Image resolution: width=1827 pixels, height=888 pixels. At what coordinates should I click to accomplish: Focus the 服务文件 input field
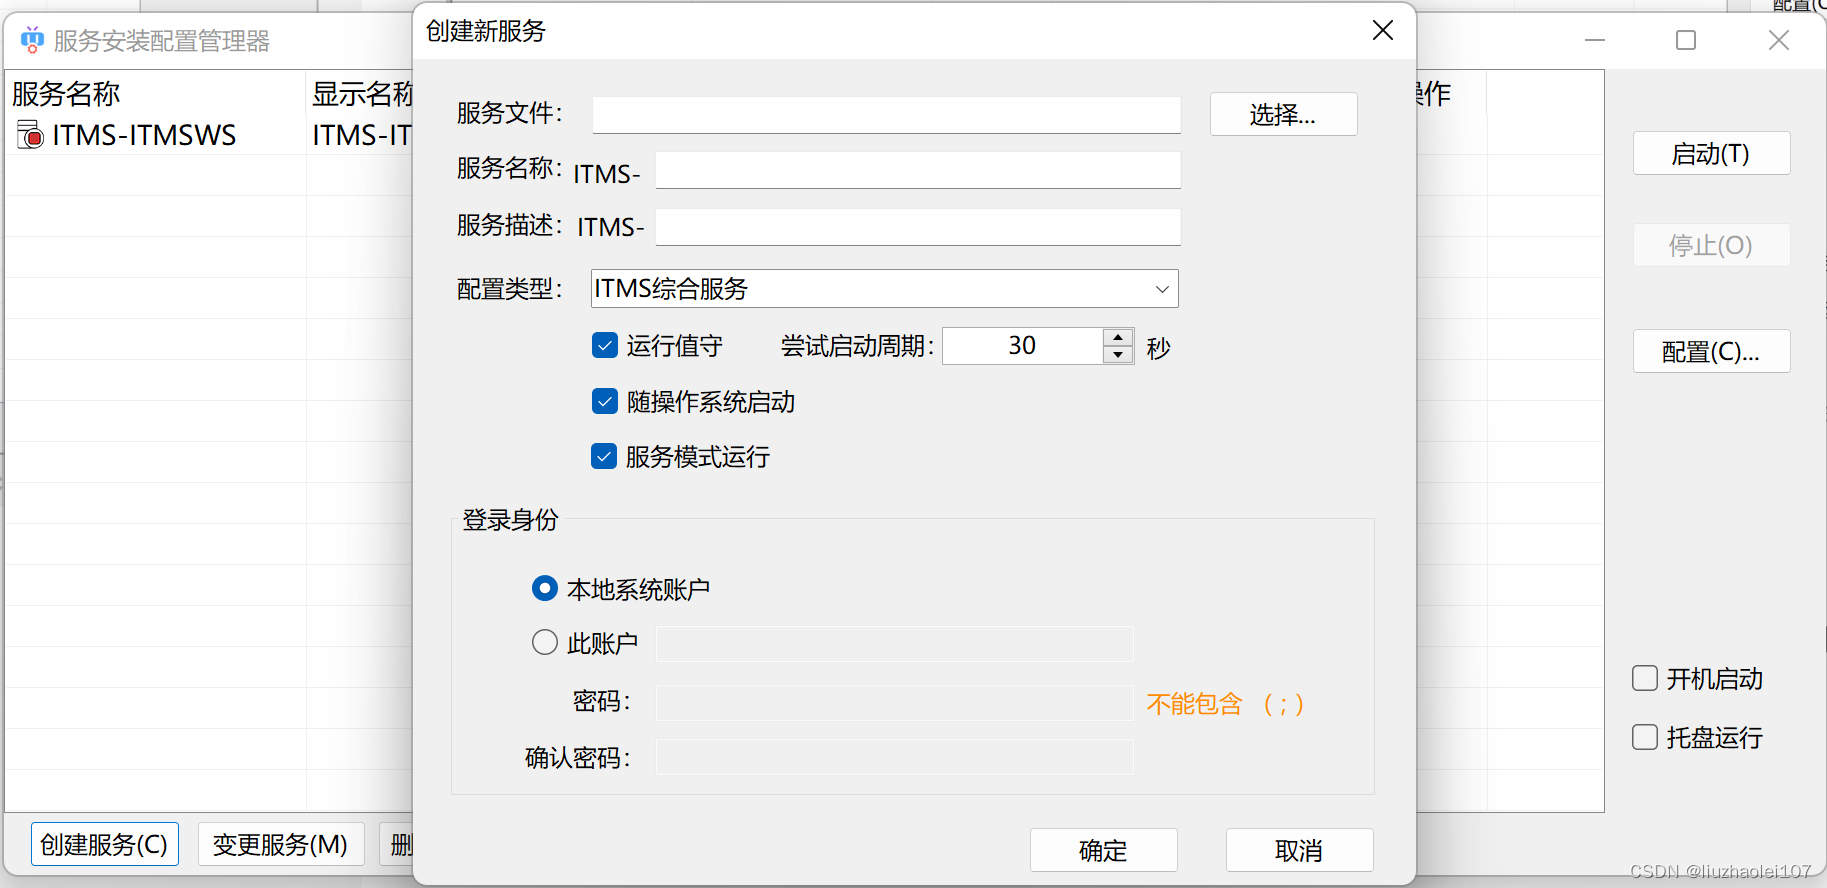pos(886,114)
